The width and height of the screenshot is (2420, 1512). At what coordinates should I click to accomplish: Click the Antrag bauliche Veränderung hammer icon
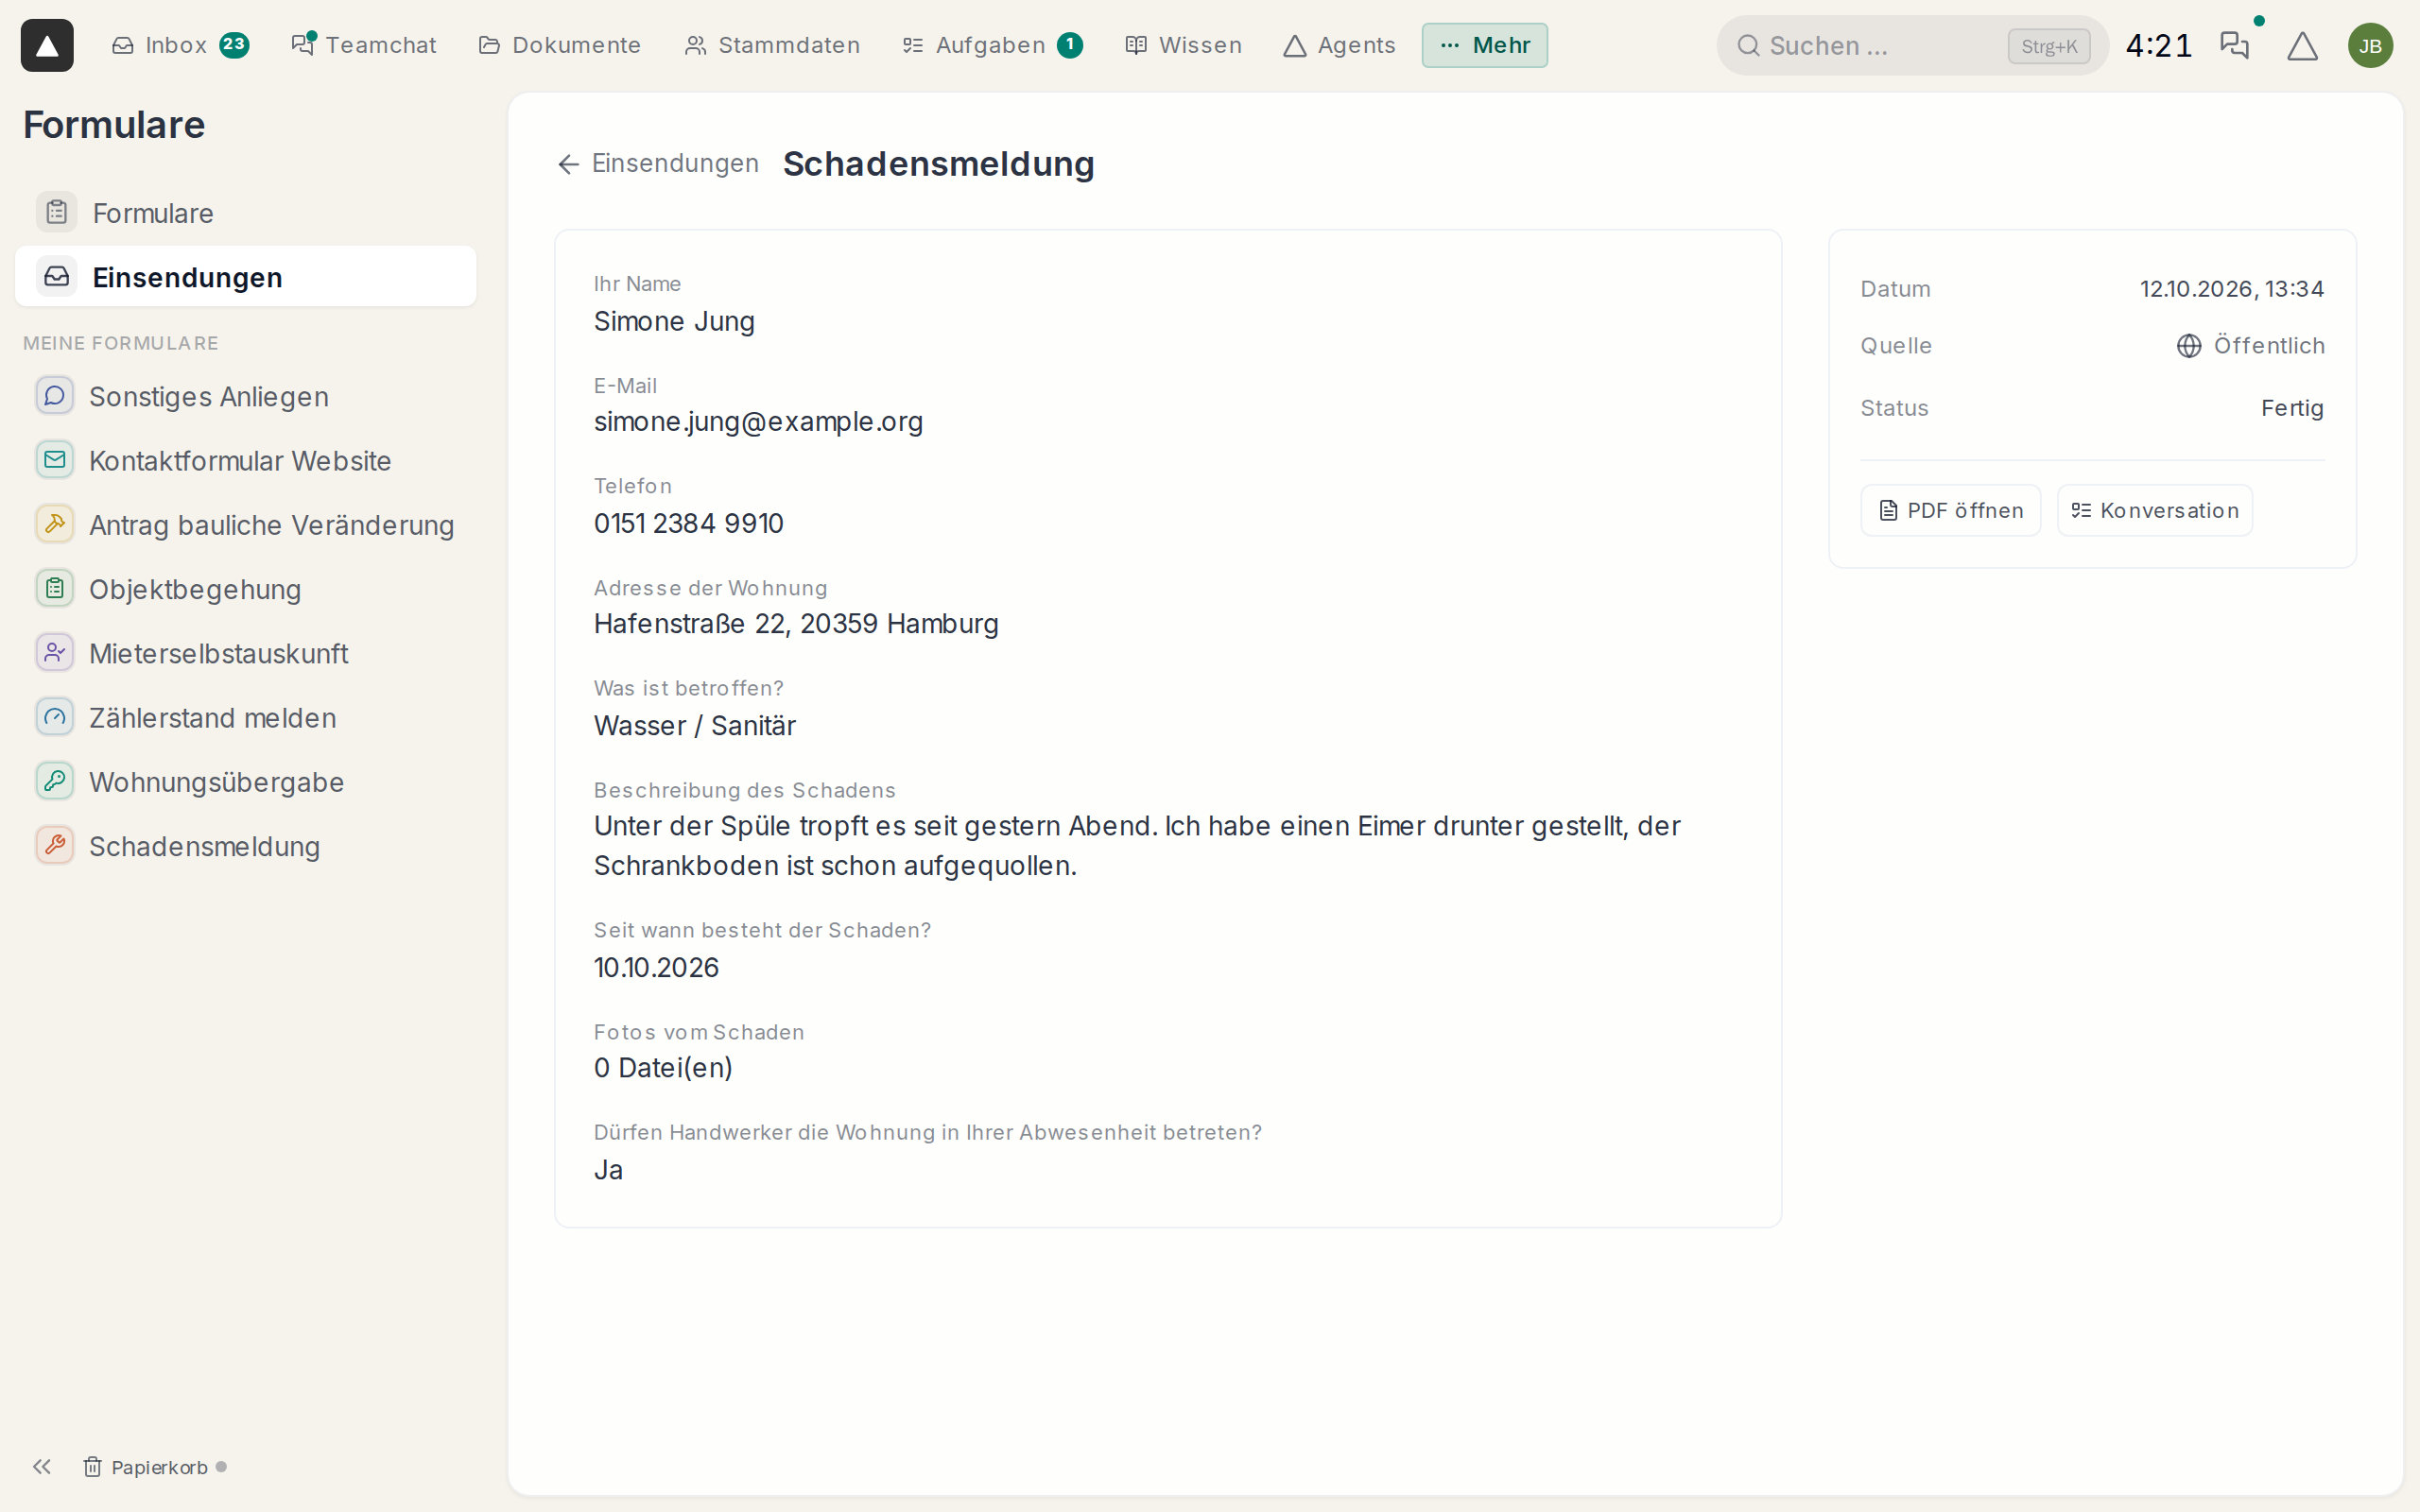coord(55,524)
